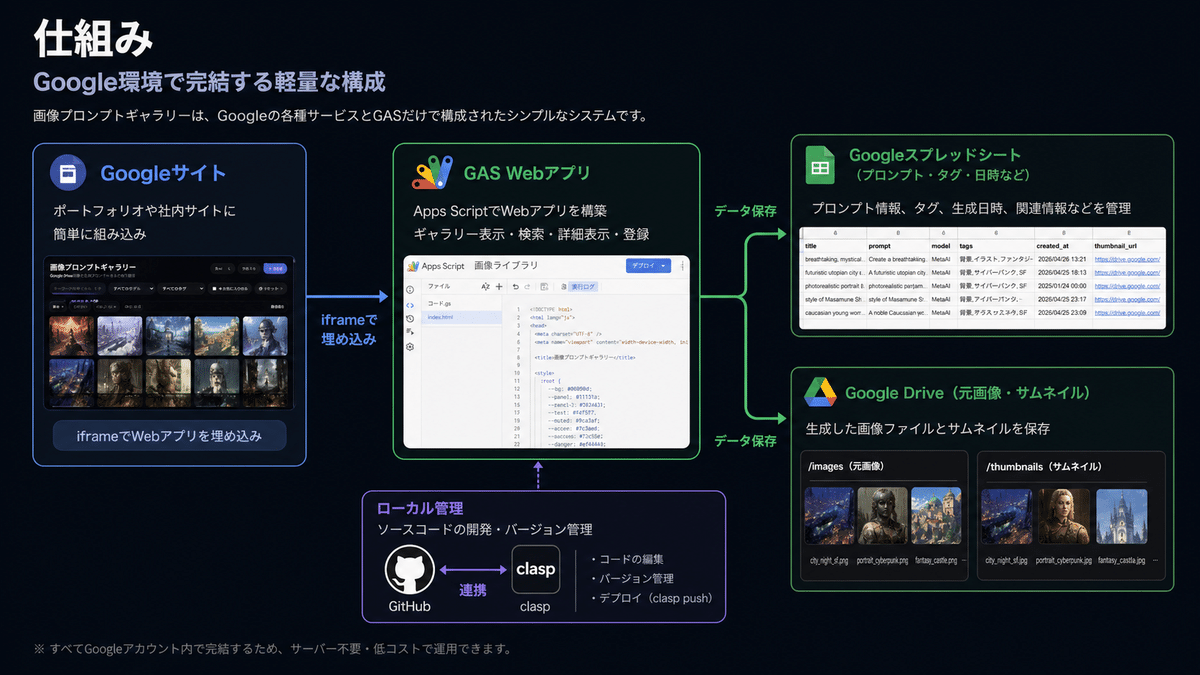Click the blue add button in the gallery header

[x=275, y=268]
